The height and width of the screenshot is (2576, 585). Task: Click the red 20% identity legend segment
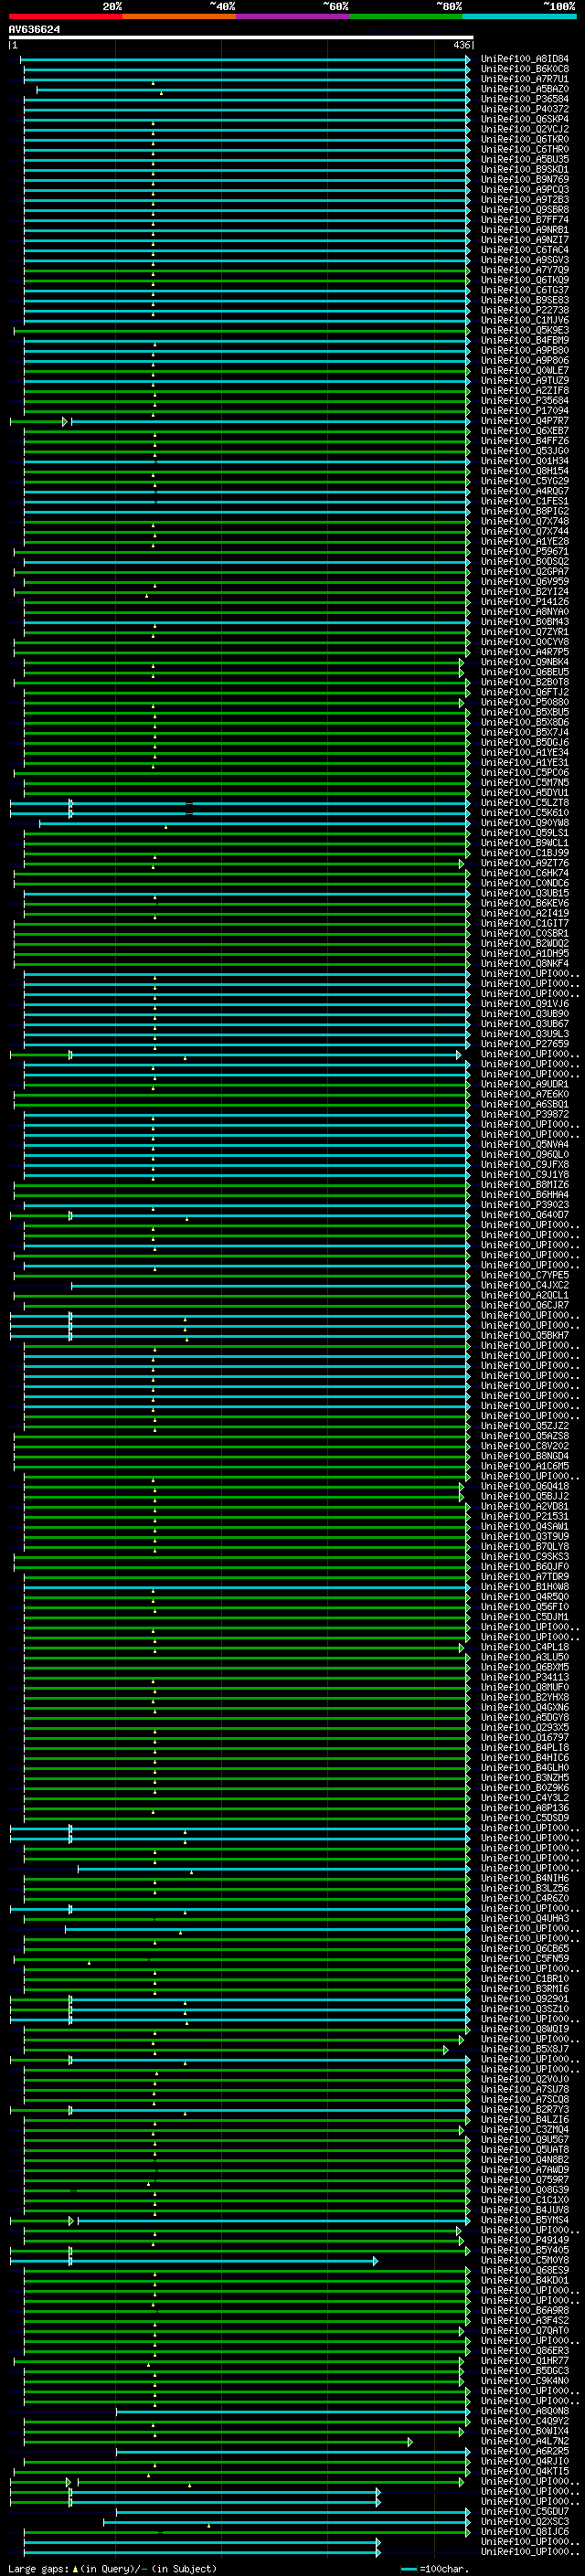click(x=66, y=16)
